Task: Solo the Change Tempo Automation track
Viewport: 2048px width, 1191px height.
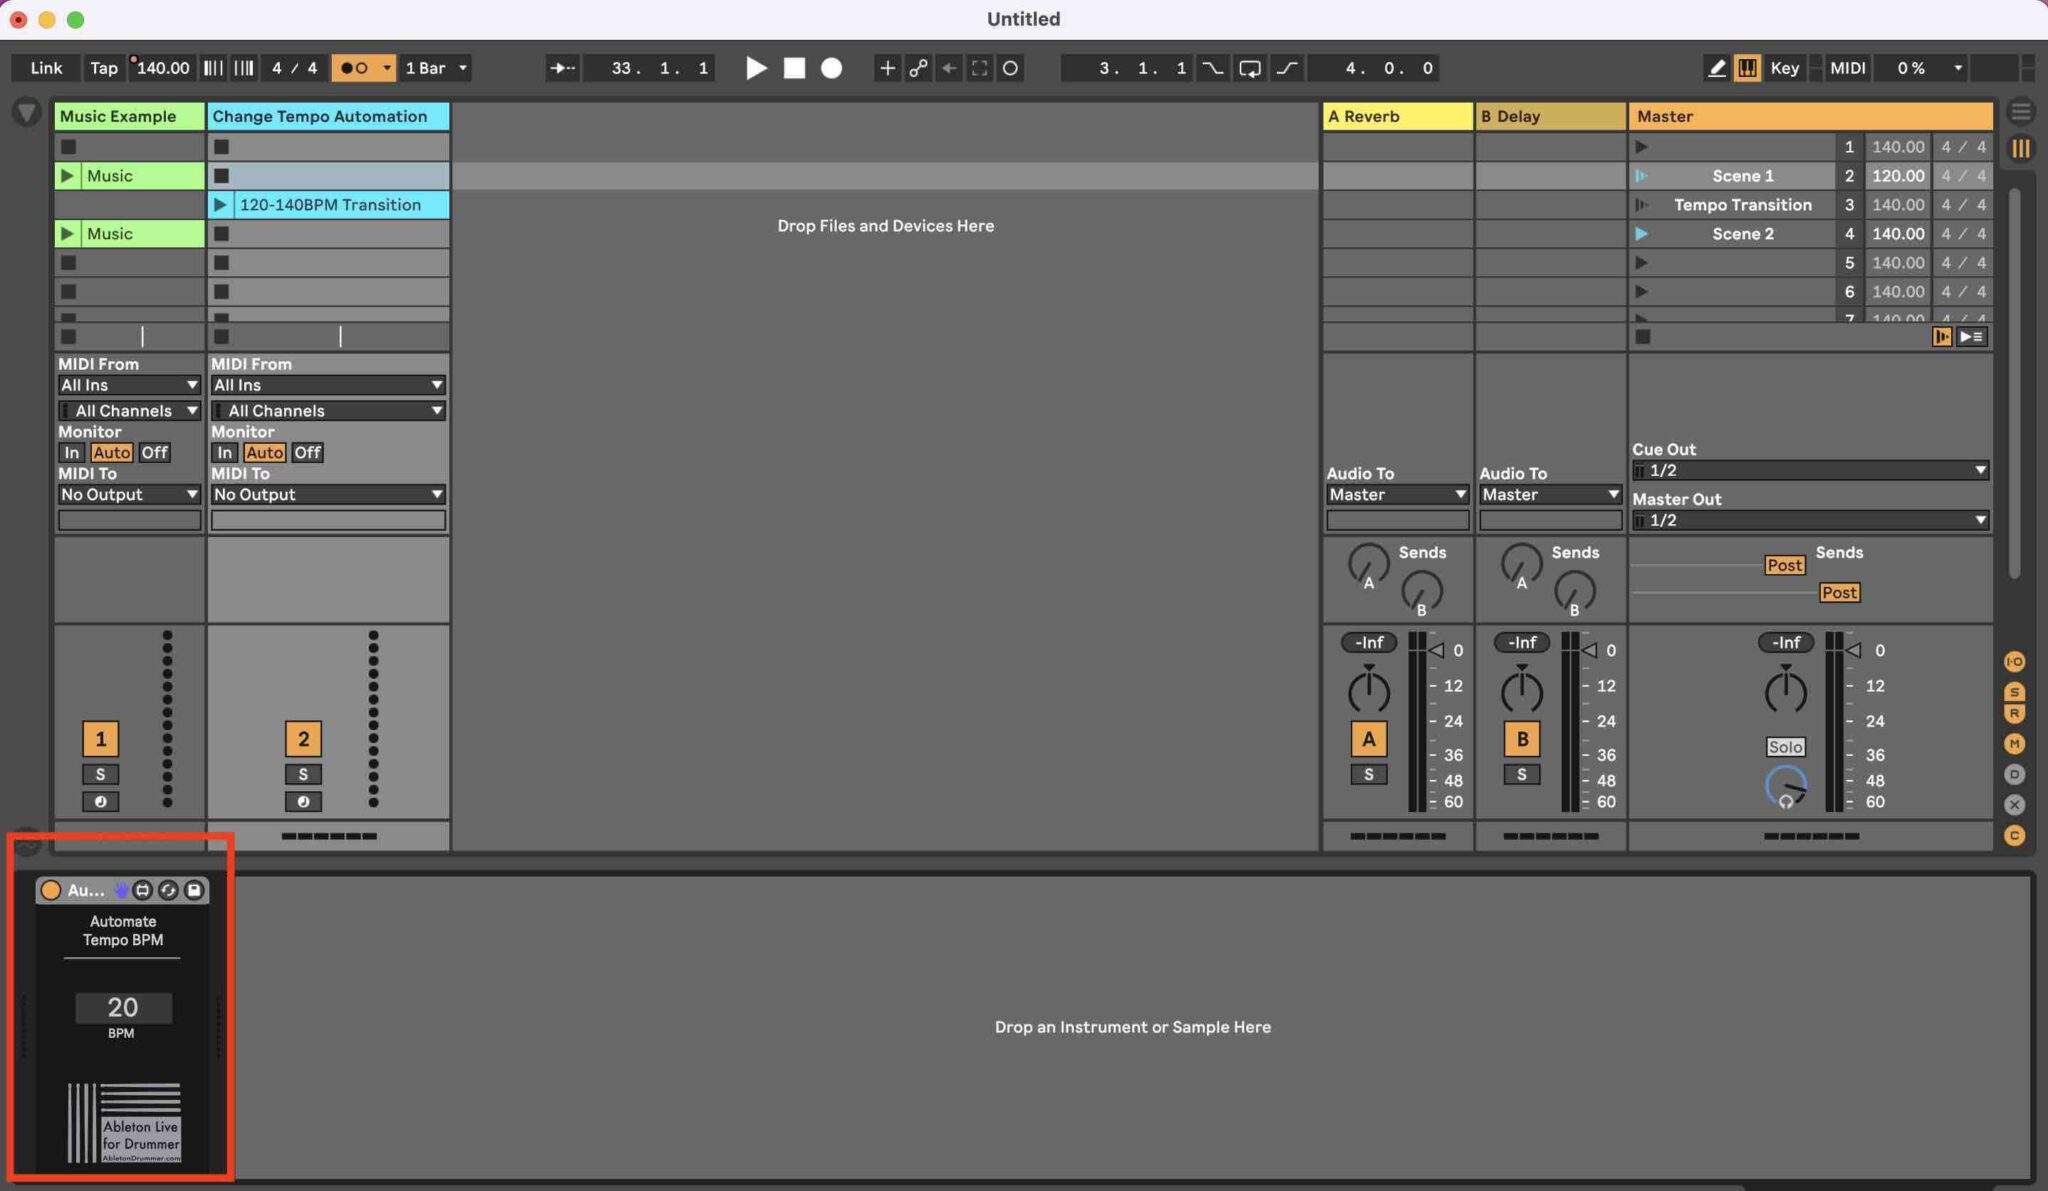Action: pyautogui.click(x=303, y=774)
